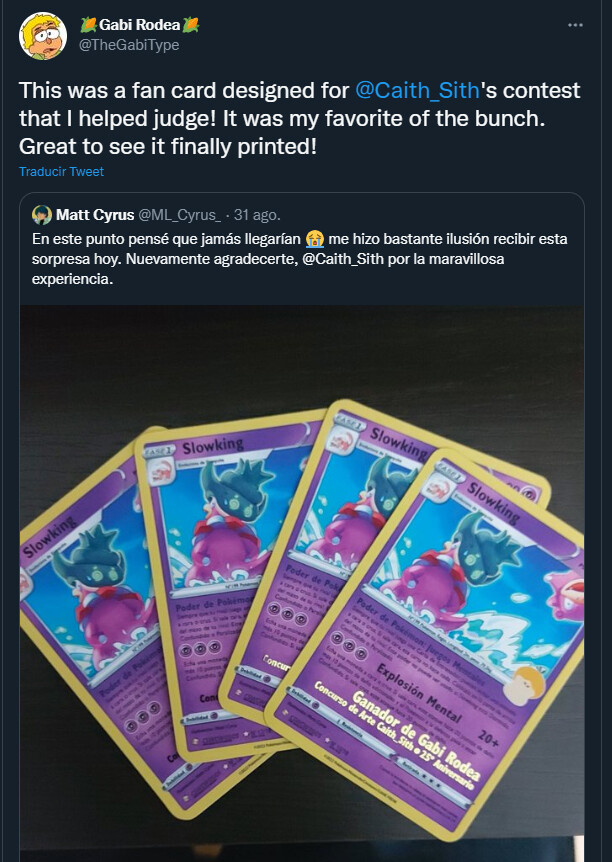Image resolution: width=612 pixels, height=862 pixels.
Task: Click the crying emoji in quoted tweet
Action: (x=315, y=239)
